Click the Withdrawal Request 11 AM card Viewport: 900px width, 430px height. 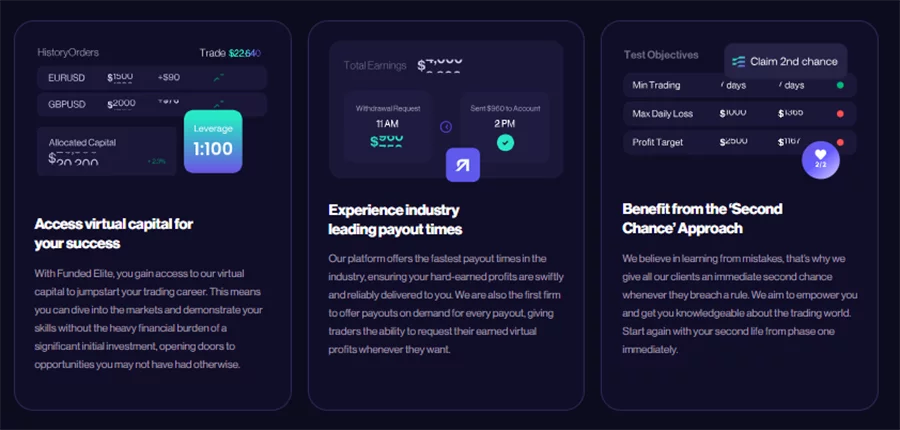[x=387, y=126]
